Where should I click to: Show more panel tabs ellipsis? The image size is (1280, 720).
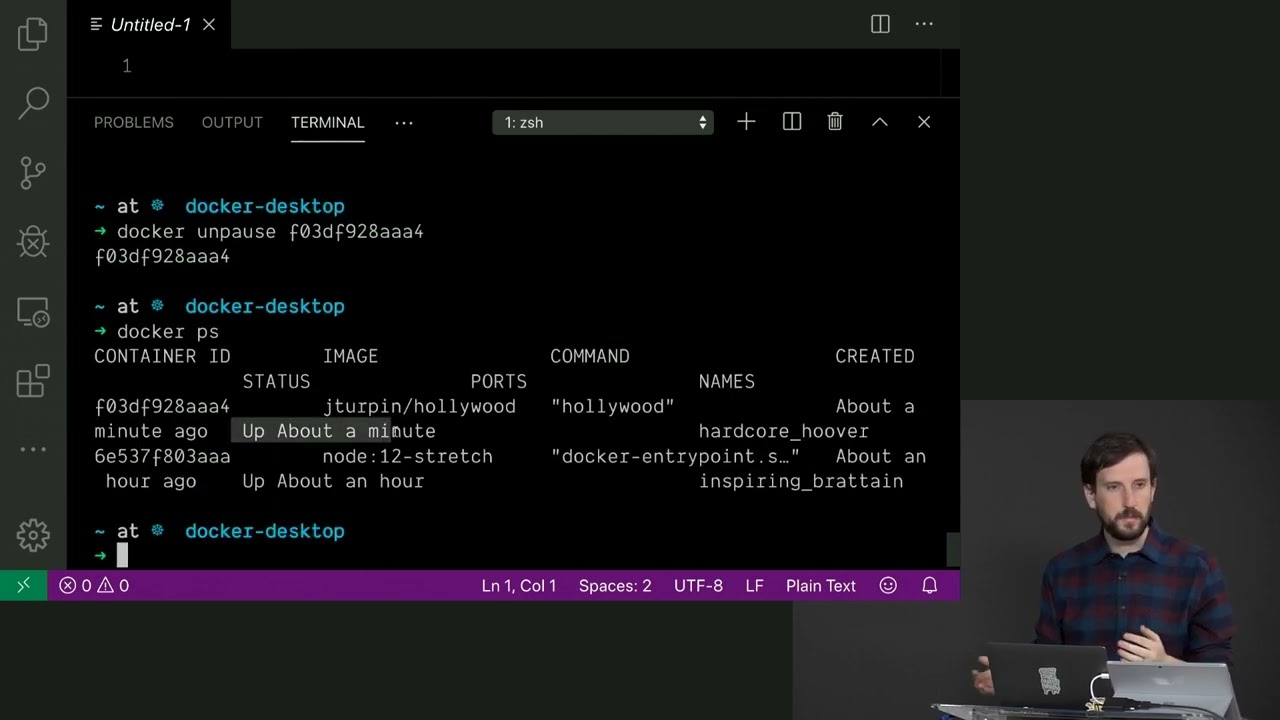coord(404,122)
